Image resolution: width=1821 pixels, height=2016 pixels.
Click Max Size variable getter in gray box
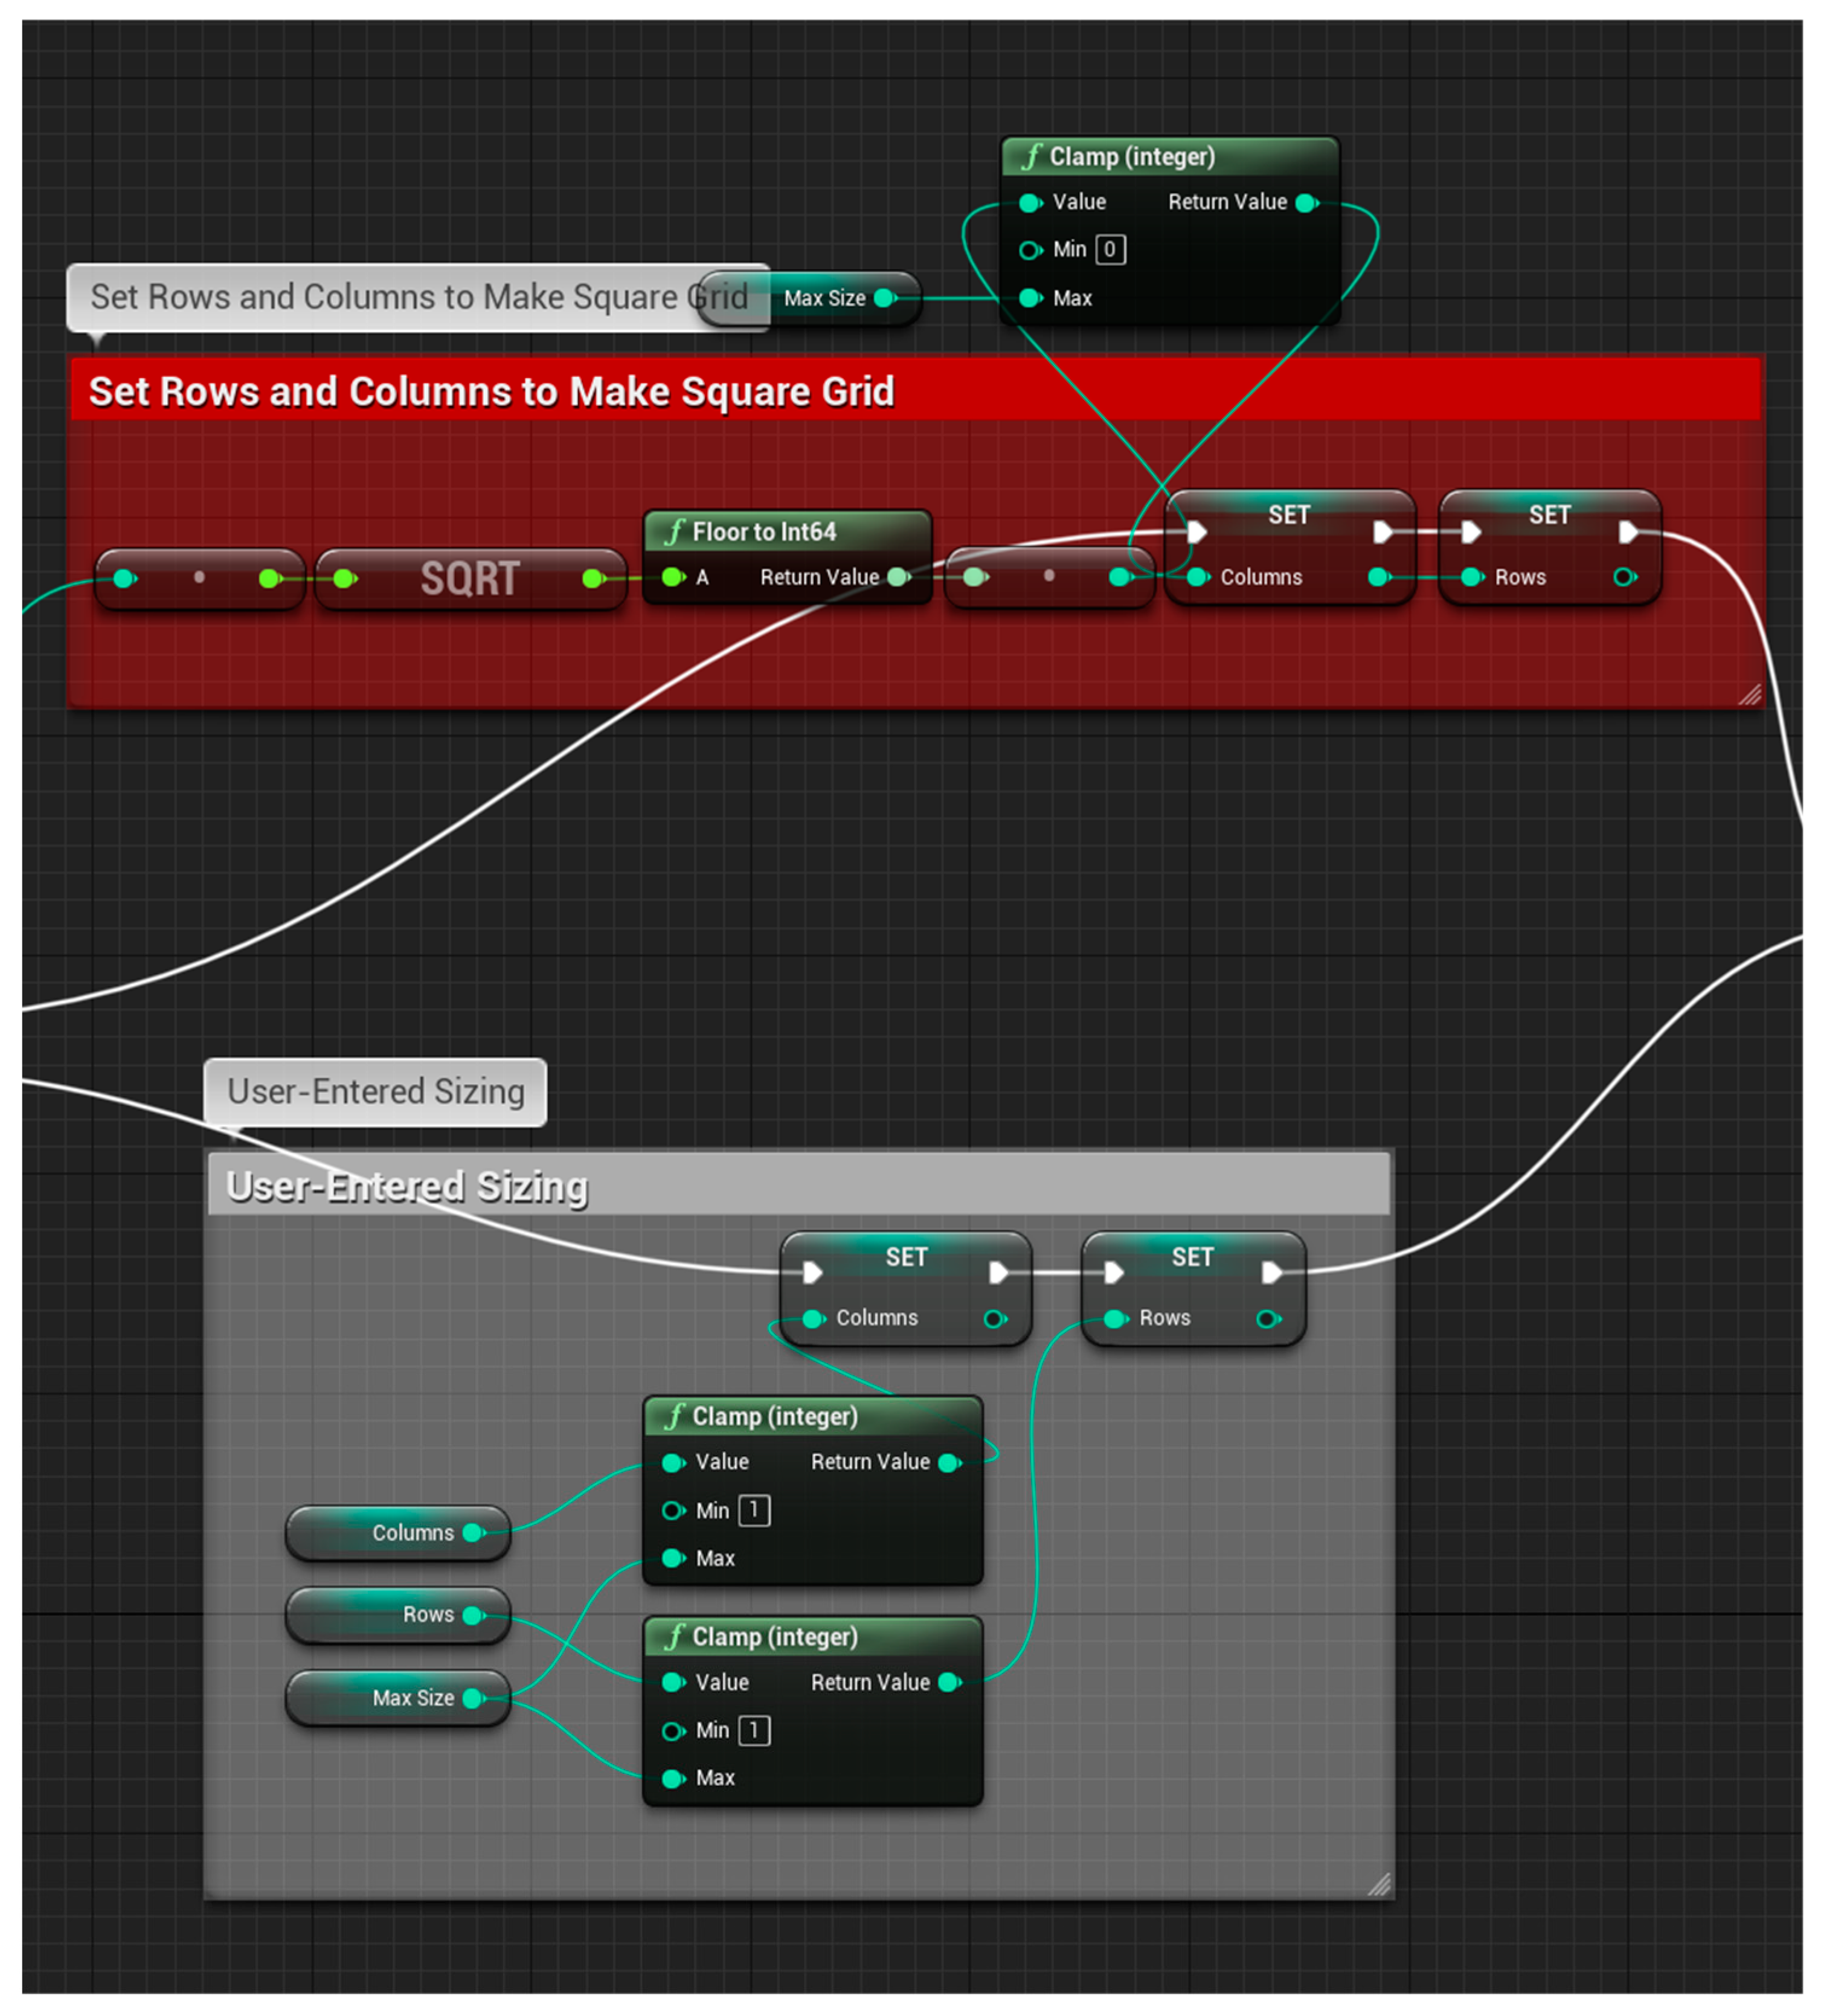pos(398,1697)
